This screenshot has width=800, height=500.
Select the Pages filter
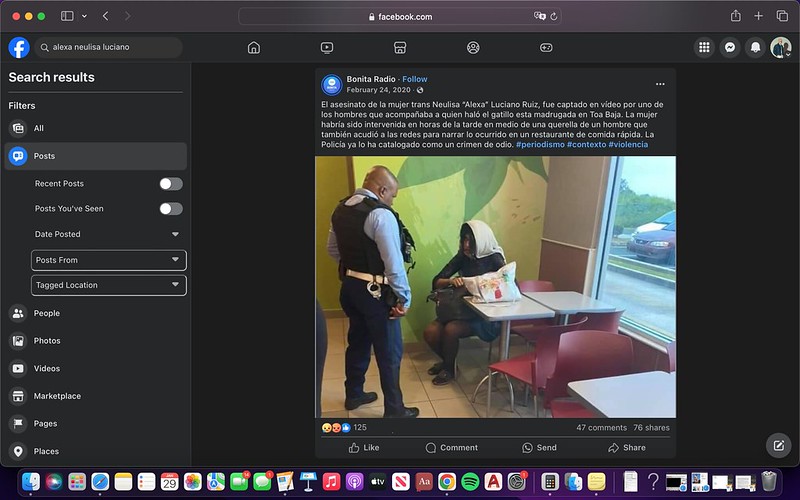click(95, 423)
